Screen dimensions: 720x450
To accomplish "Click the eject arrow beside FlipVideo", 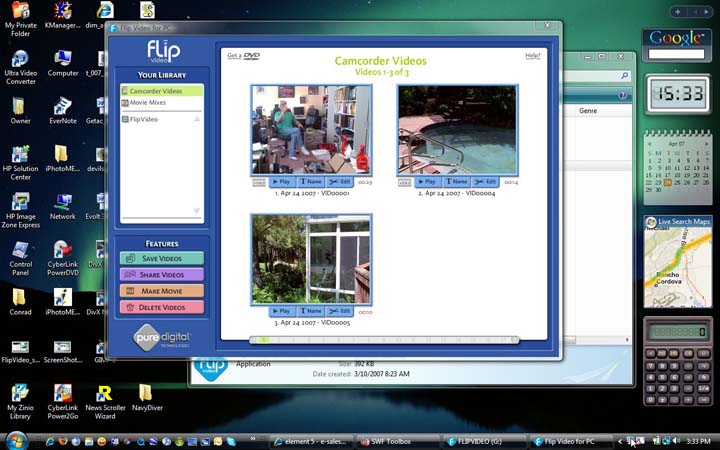I will pos(196,119).
